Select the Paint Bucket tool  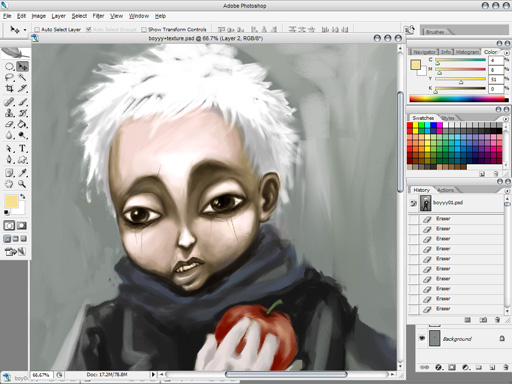[22, 124]
